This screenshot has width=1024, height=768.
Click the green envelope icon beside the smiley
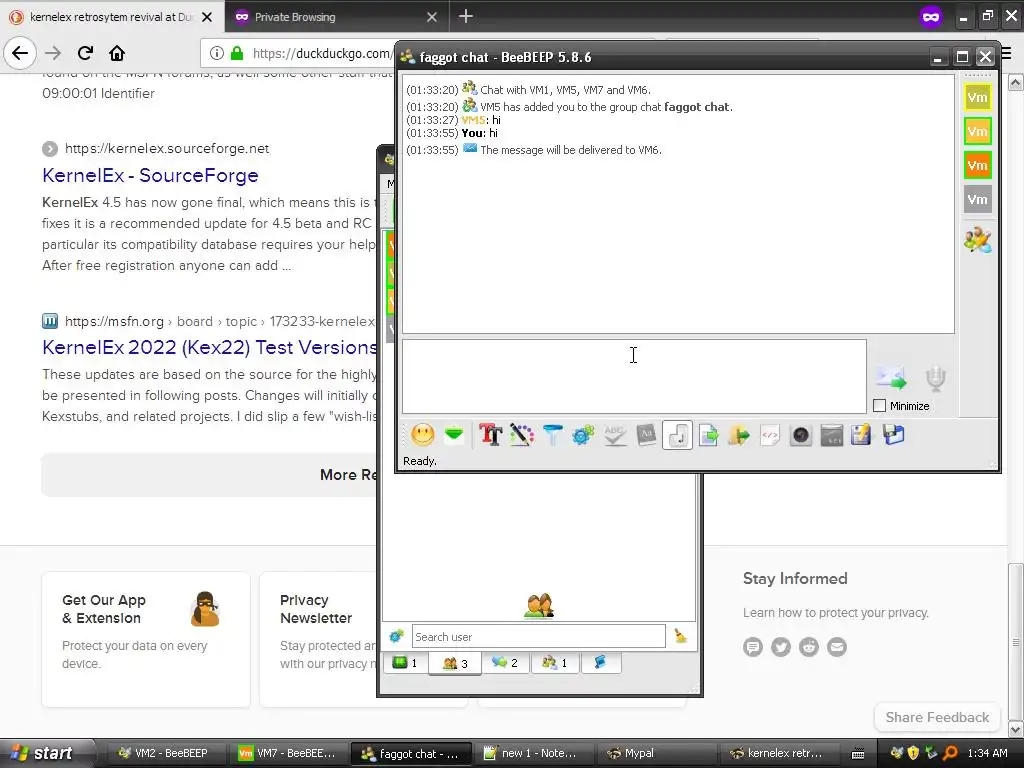point(454,434)
